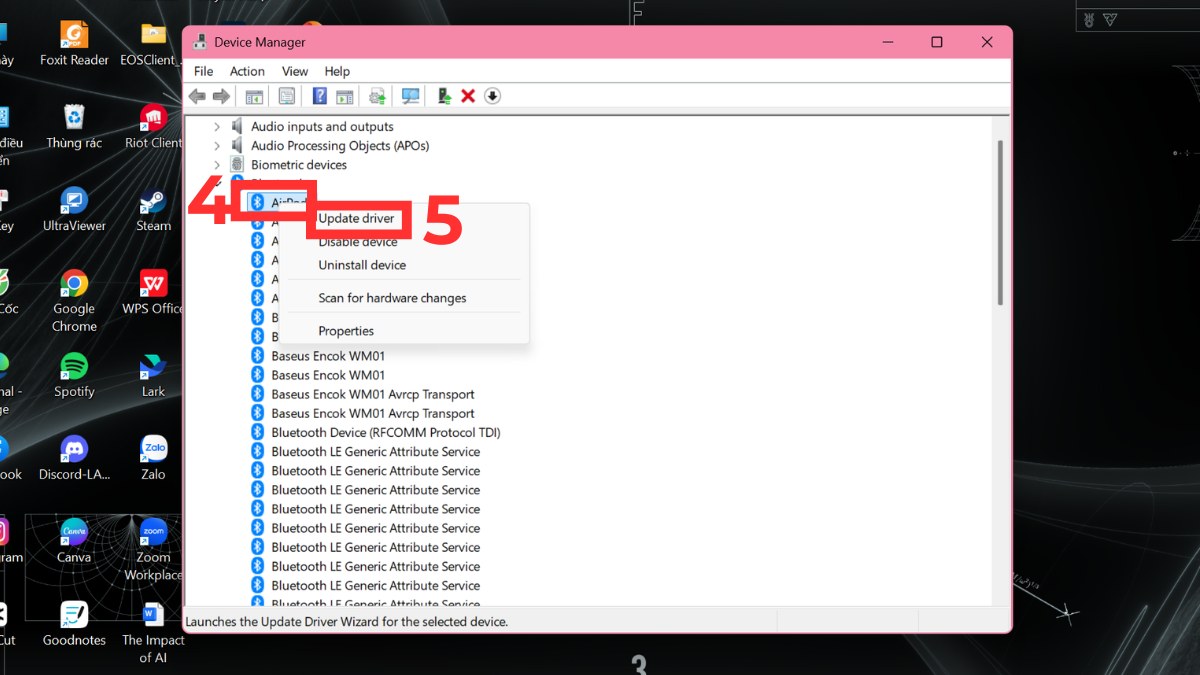Click the blue question mark Help icon
This screenshot has height=675, width=1200.
pyautogui.click(x=320, y=96)
